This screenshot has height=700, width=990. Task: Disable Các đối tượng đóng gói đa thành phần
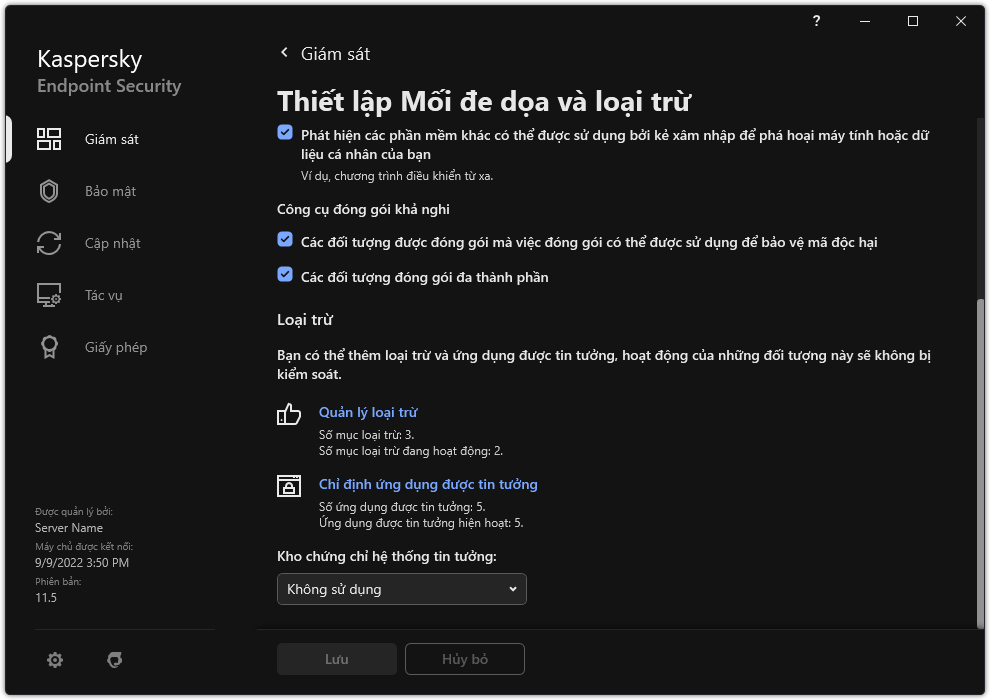click(285, 275)
